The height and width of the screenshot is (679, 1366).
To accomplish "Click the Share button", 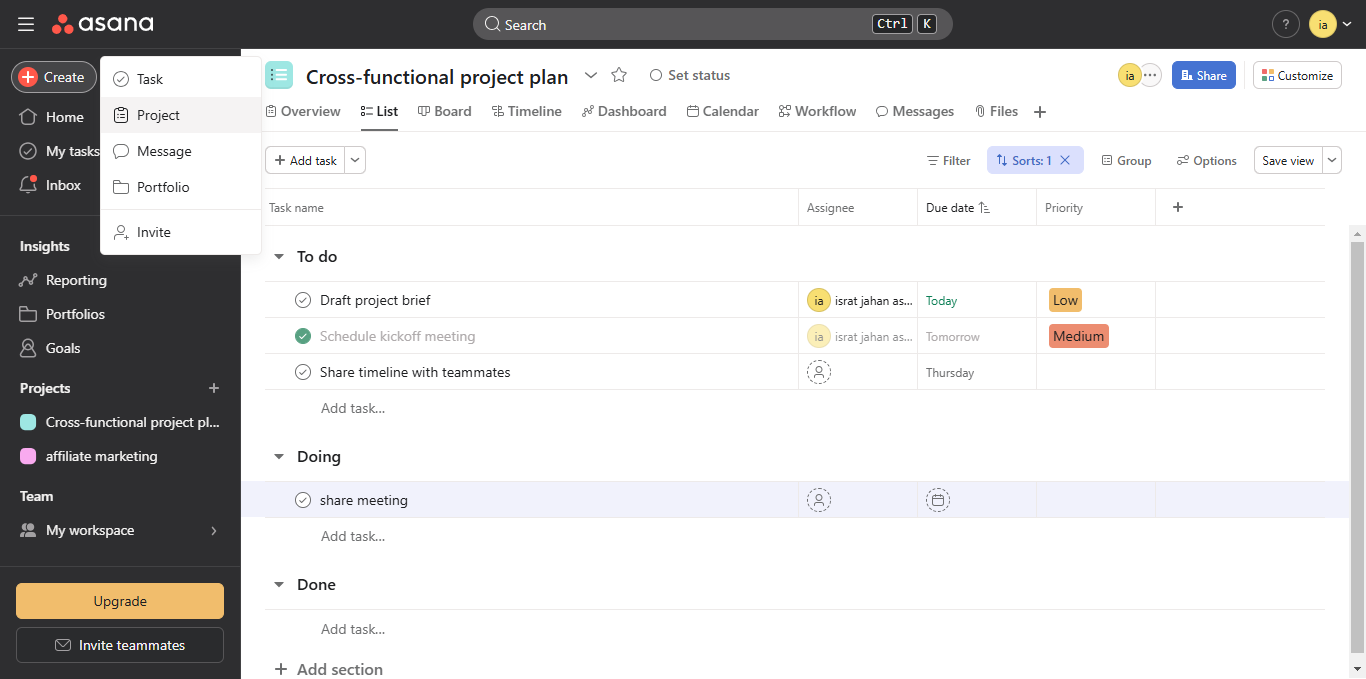I will coord(1203,75).
